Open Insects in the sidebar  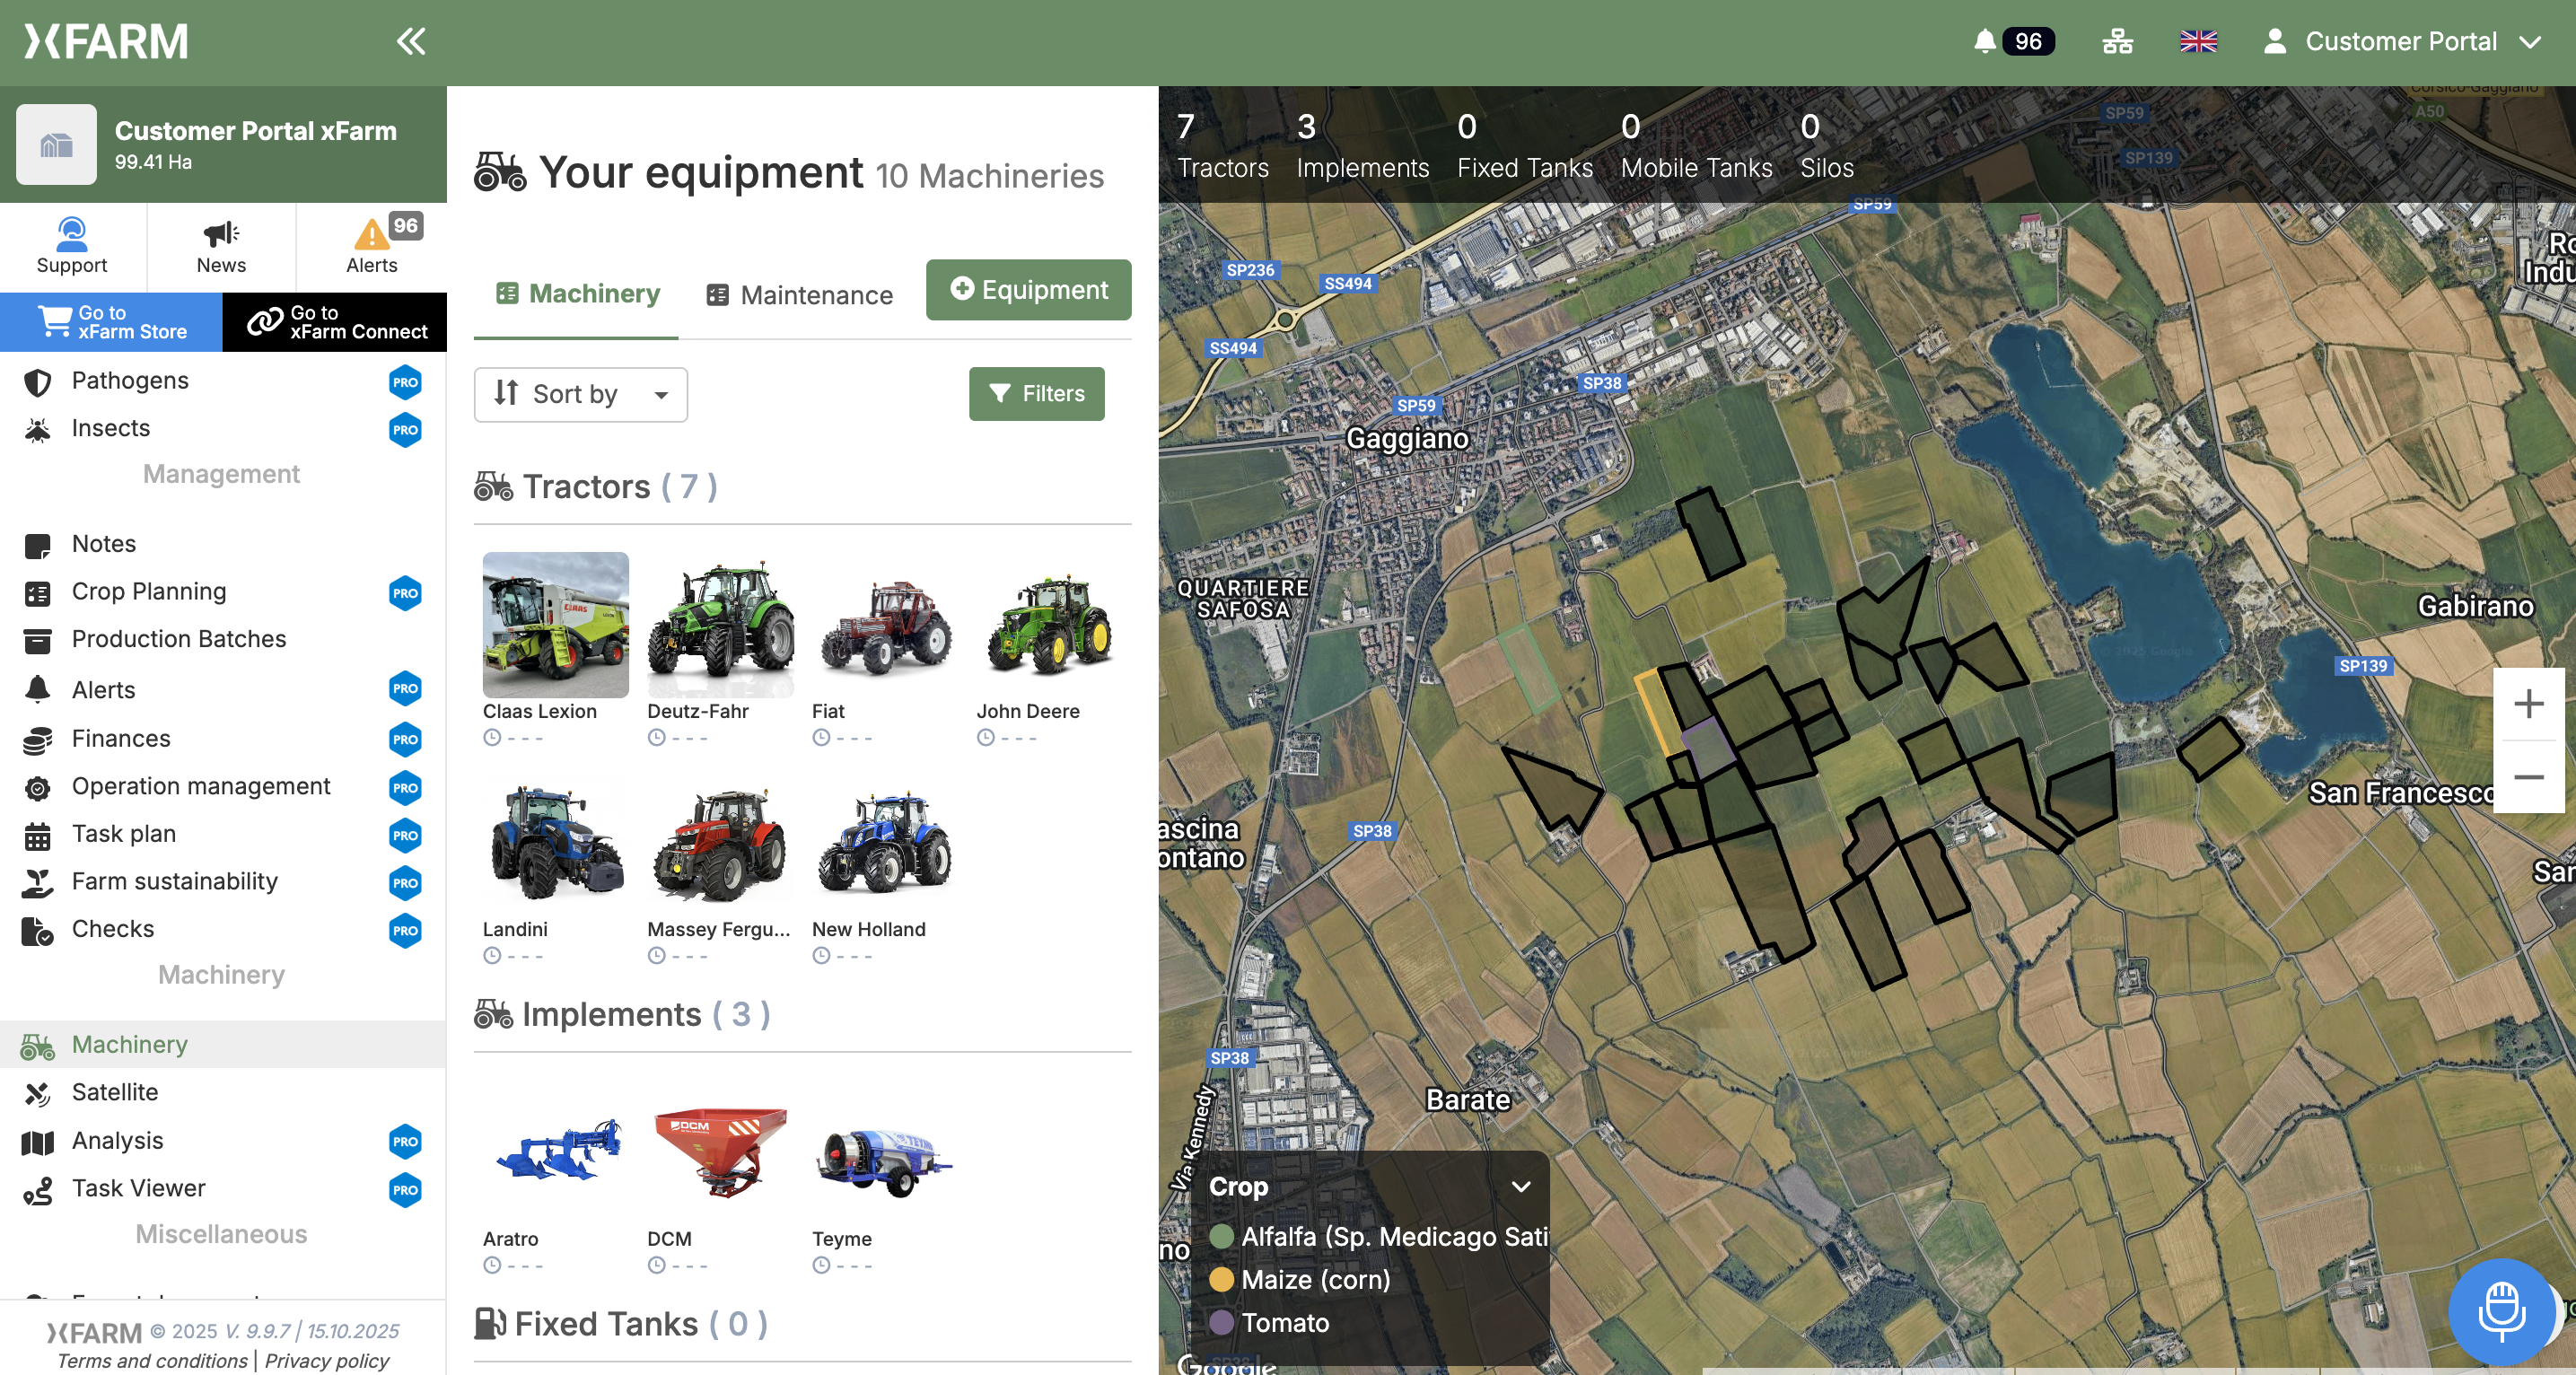(222, 429)
